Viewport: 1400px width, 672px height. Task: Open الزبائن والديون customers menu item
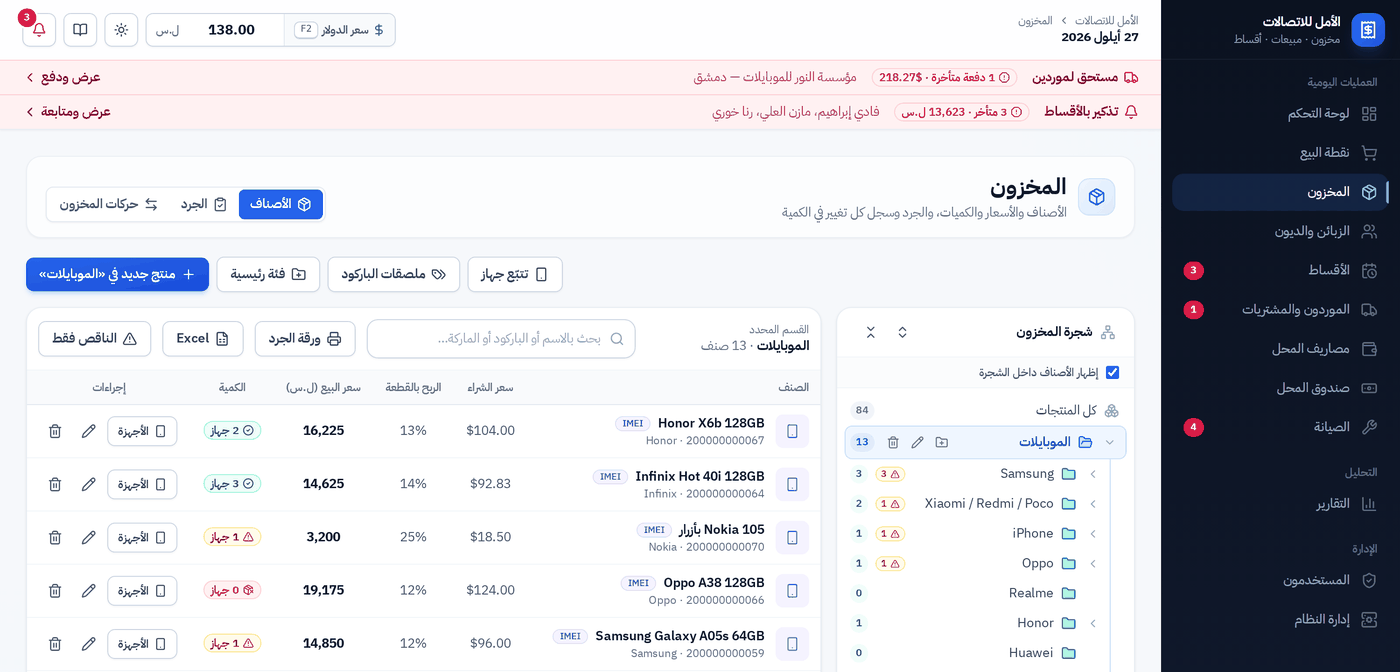(x=1280, y=231)
